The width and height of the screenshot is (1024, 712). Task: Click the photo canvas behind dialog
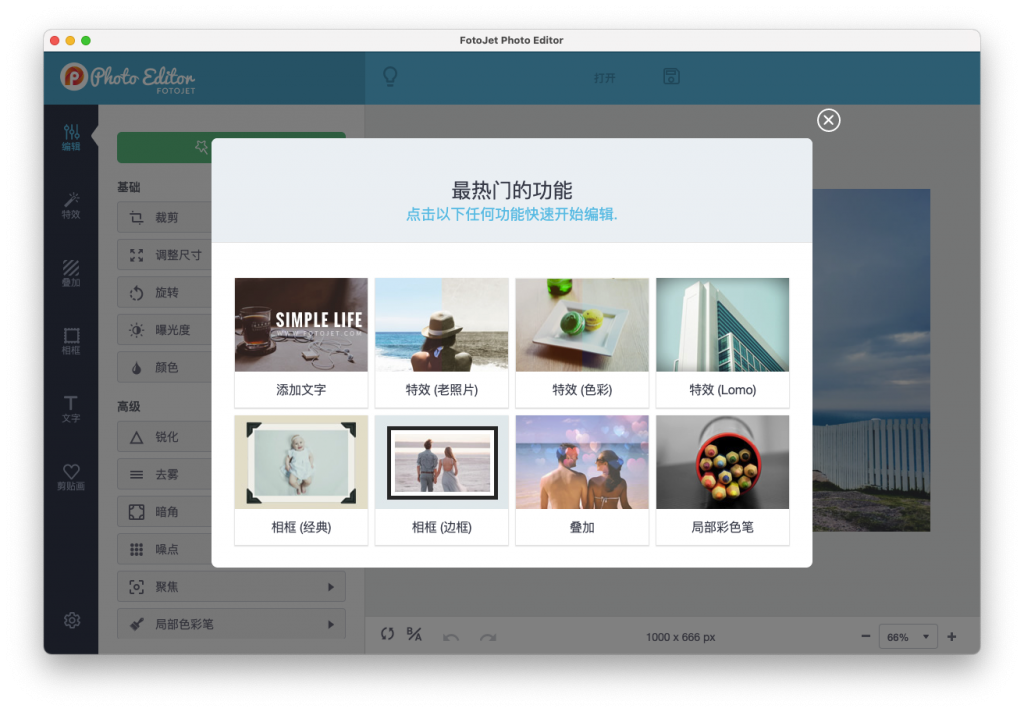point(871,359)
